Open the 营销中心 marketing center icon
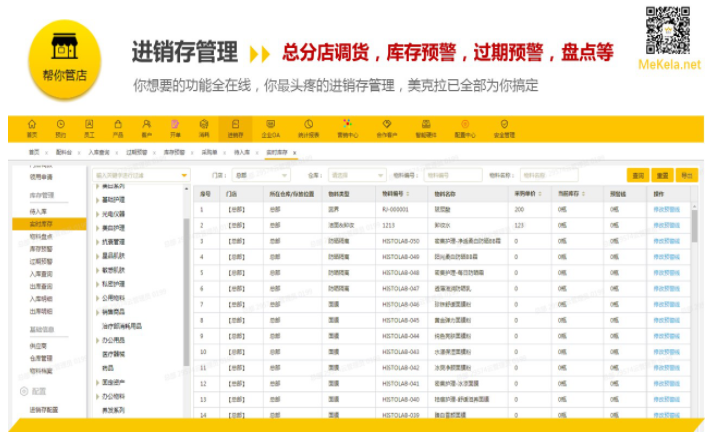The image size is (711, 444). click(x=347, y=124)
